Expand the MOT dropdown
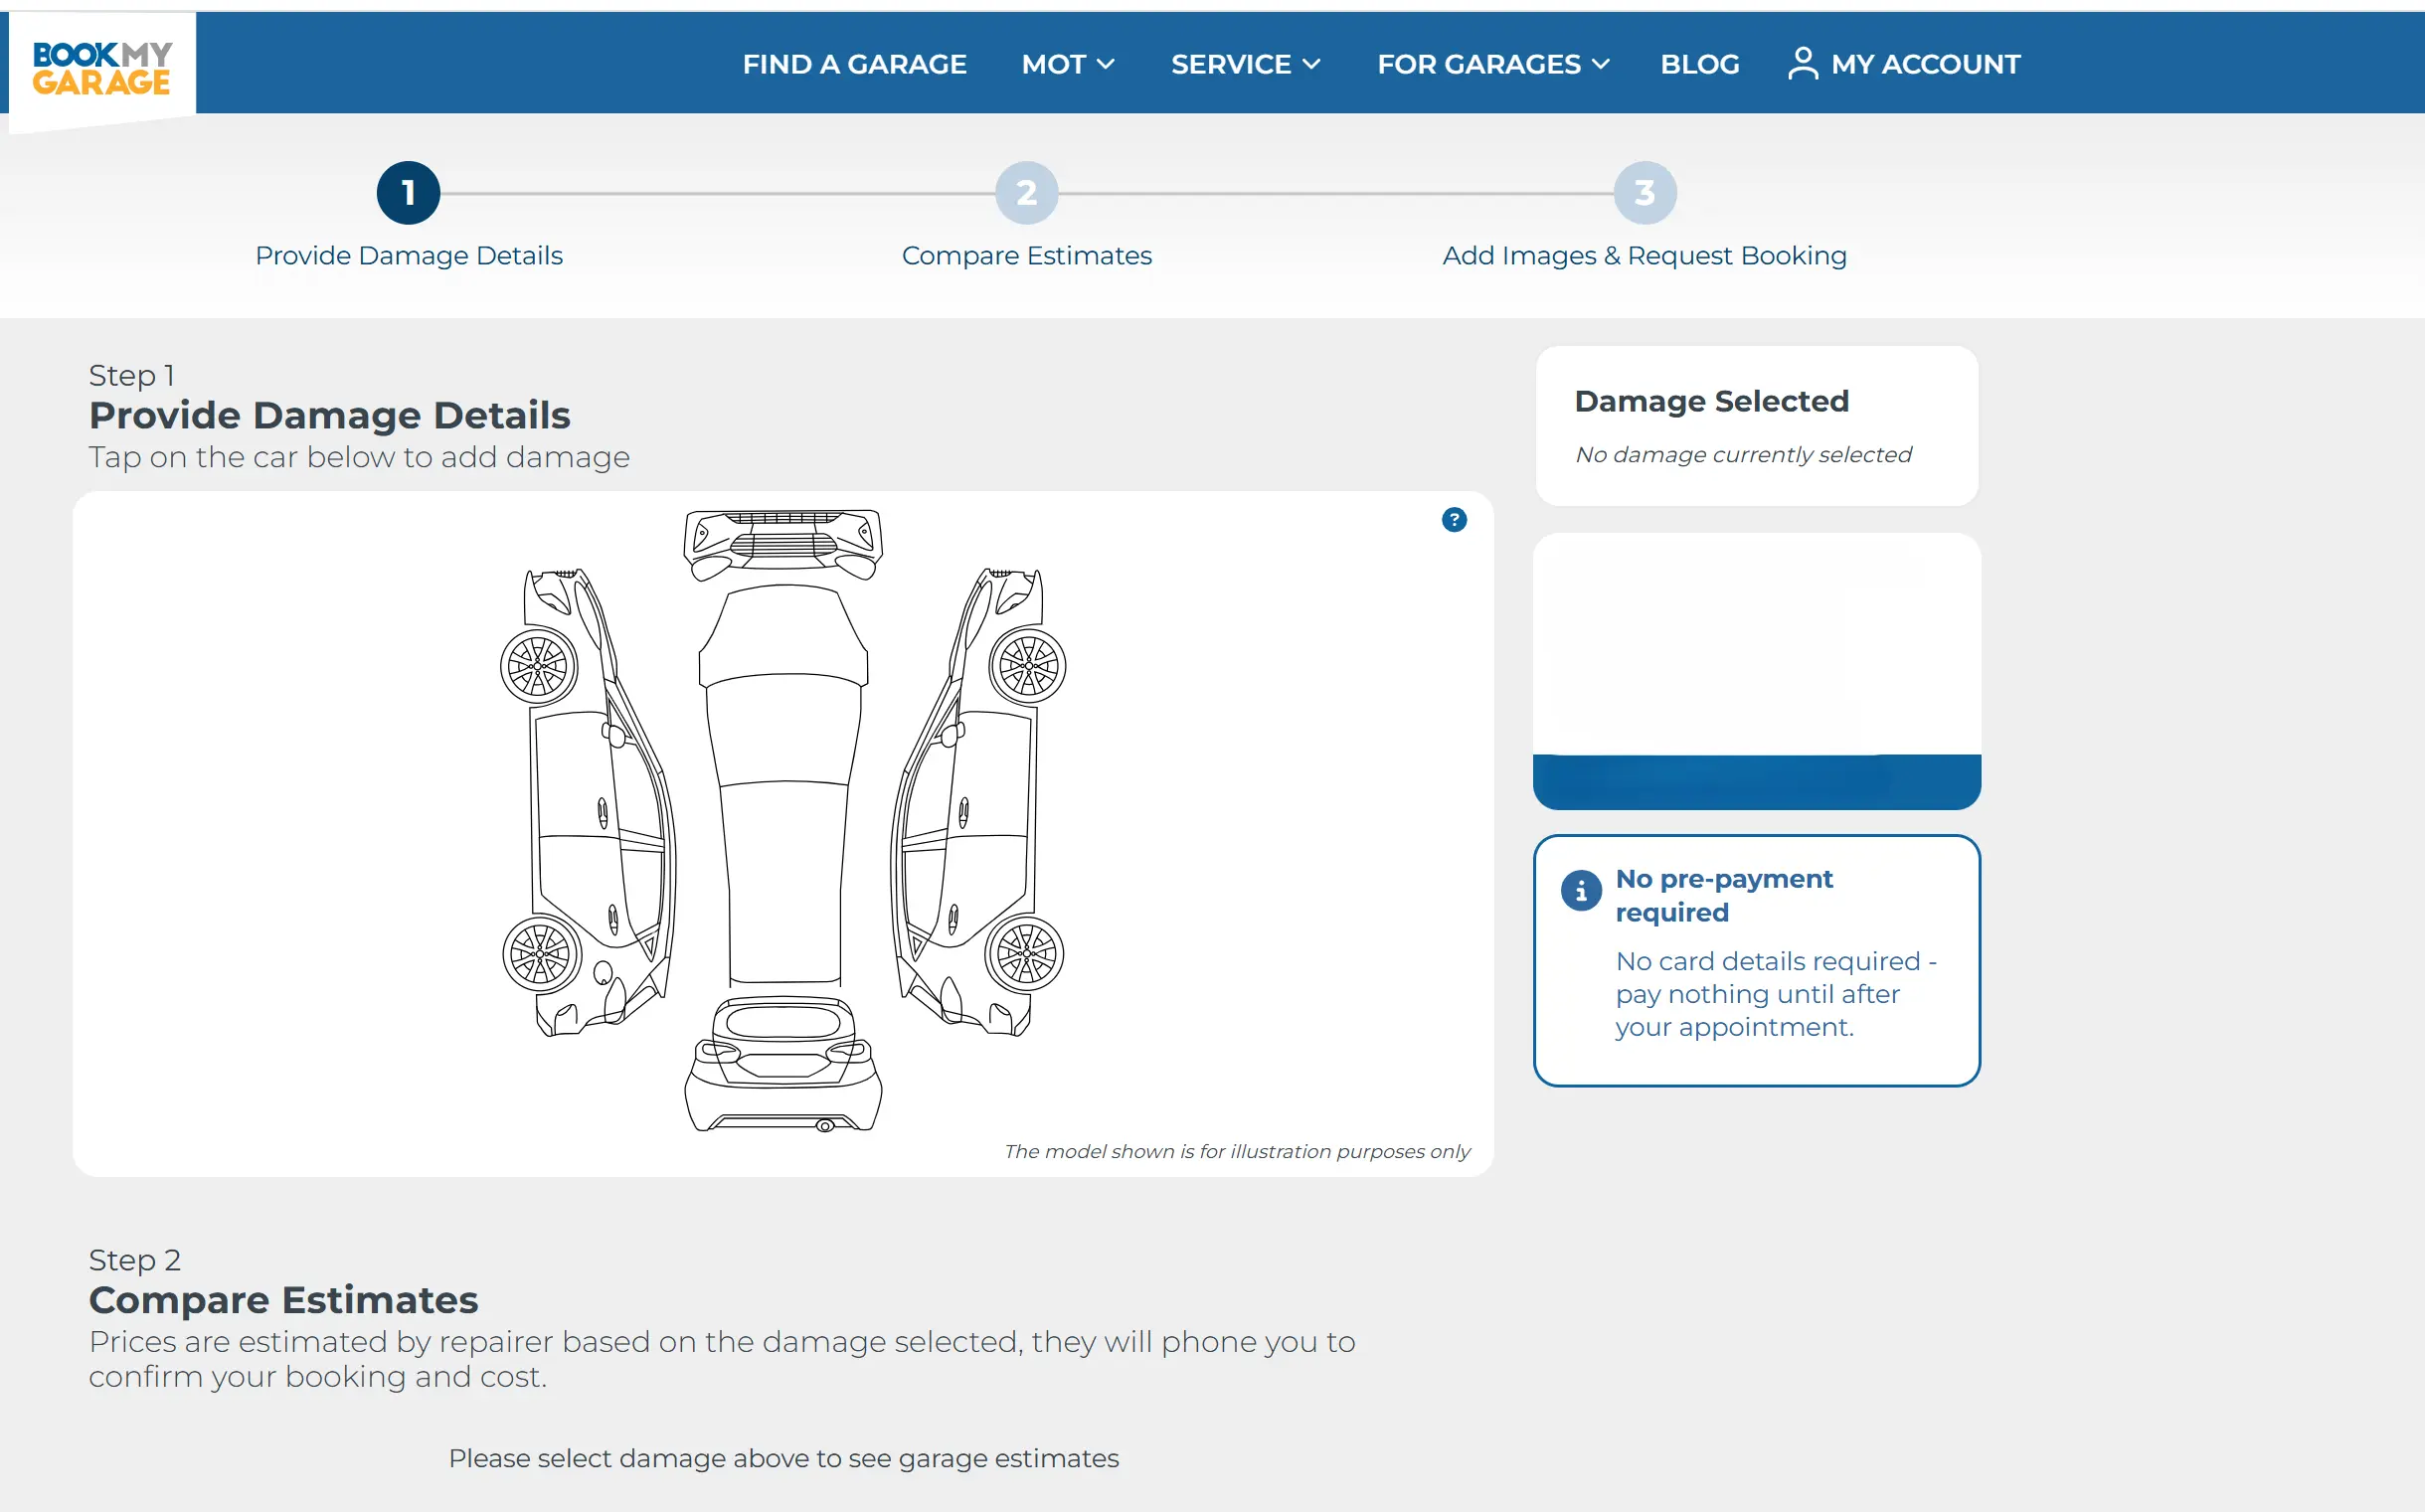Viewport: 2425px width, 1512px height. coord(1067,63)
